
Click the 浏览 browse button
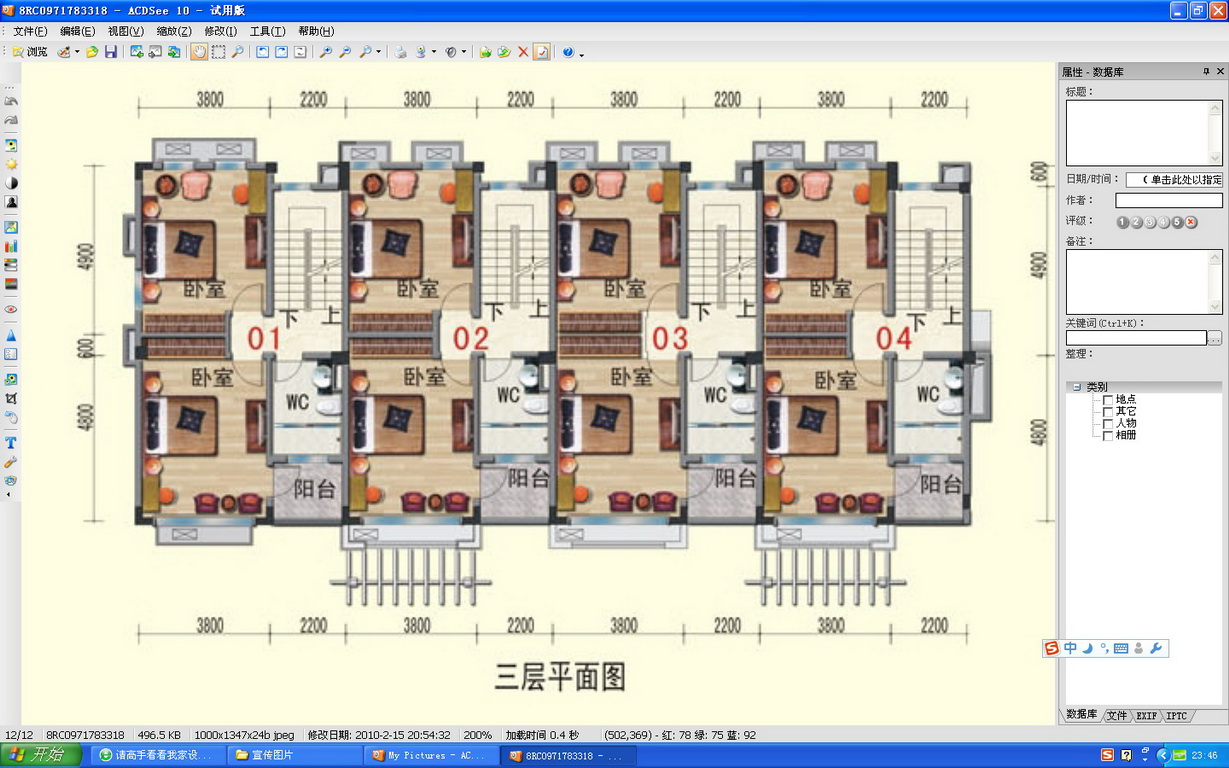(x=30, y=52)
